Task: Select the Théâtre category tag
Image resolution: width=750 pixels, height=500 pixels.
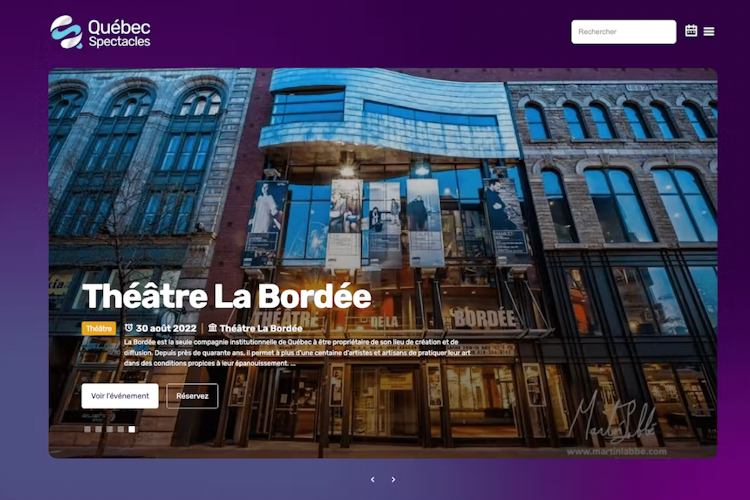Action: click(x=99, y=328)
